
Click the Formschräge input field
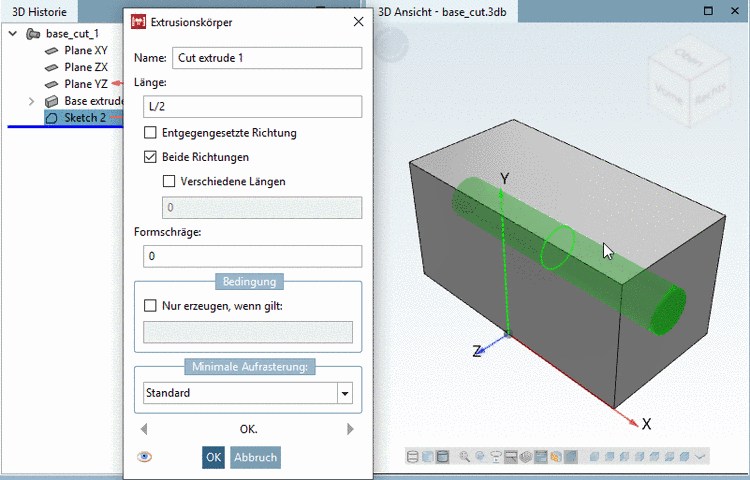(x=253, y=256)
